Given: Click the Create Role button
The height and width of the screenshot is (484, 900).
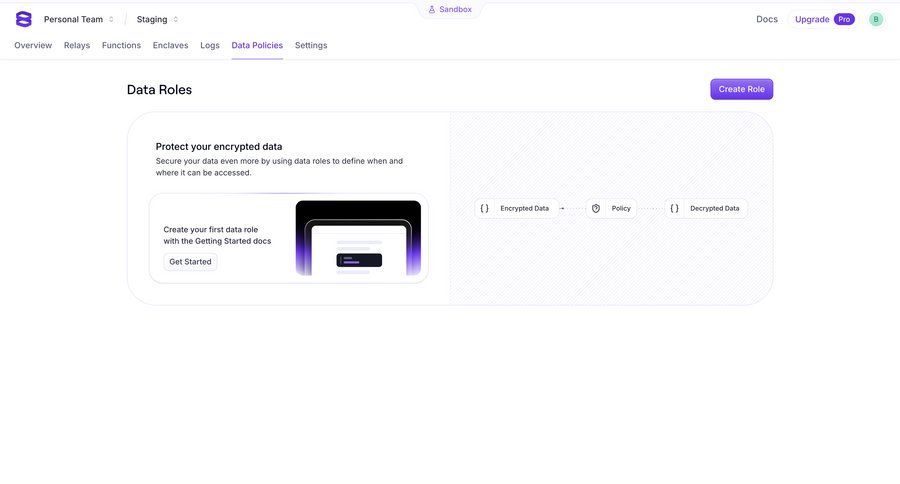Looking at the screenshot, I should tap(742, 89).
